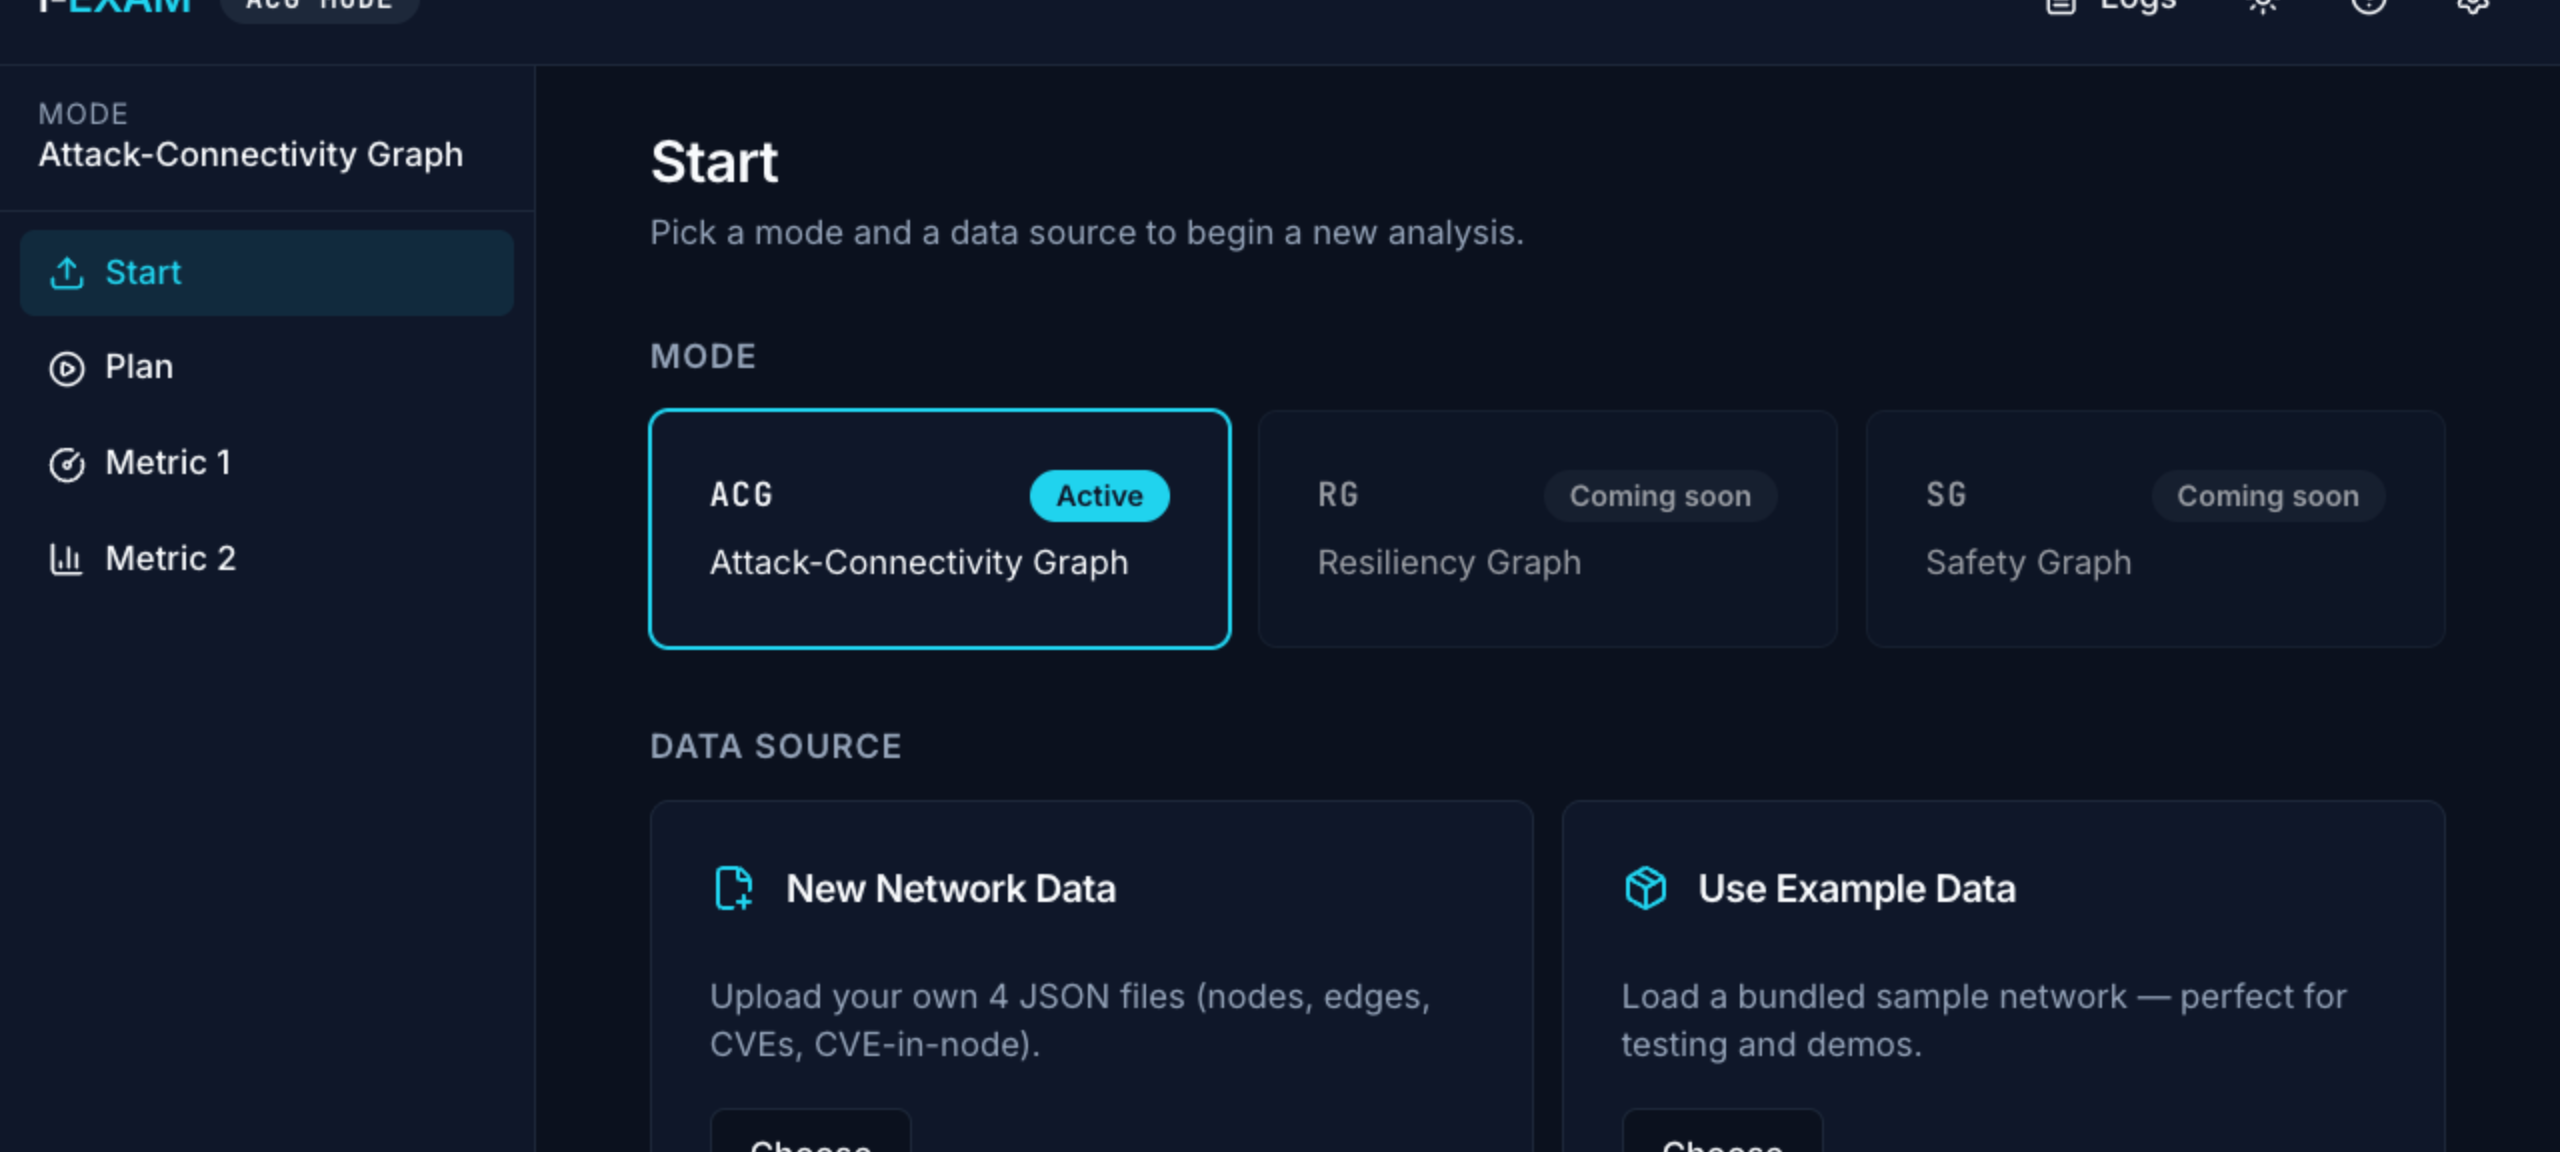Click the 'Resiliency Graph' text
This screenshot has width=2560, height=1152.
pyautogui.click(x=1449, y=563)
